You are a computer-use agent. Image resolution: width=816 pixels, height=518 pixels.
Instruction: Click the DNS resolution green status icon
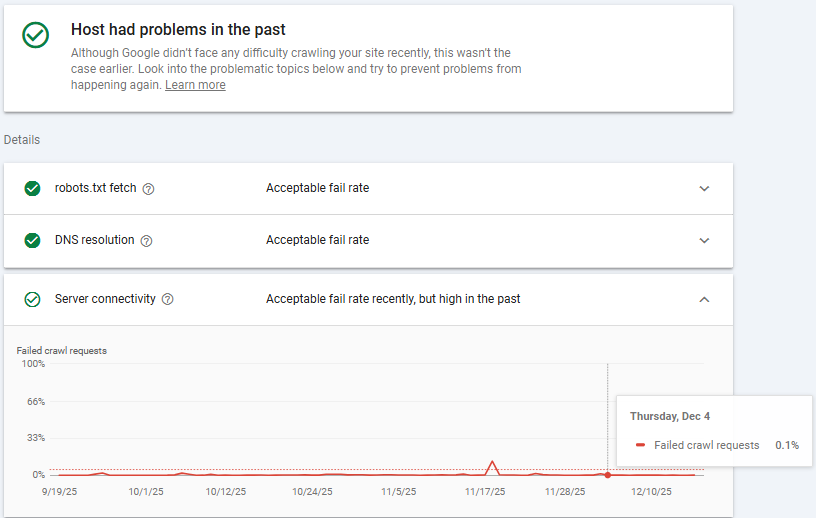[x=32, y=241]
